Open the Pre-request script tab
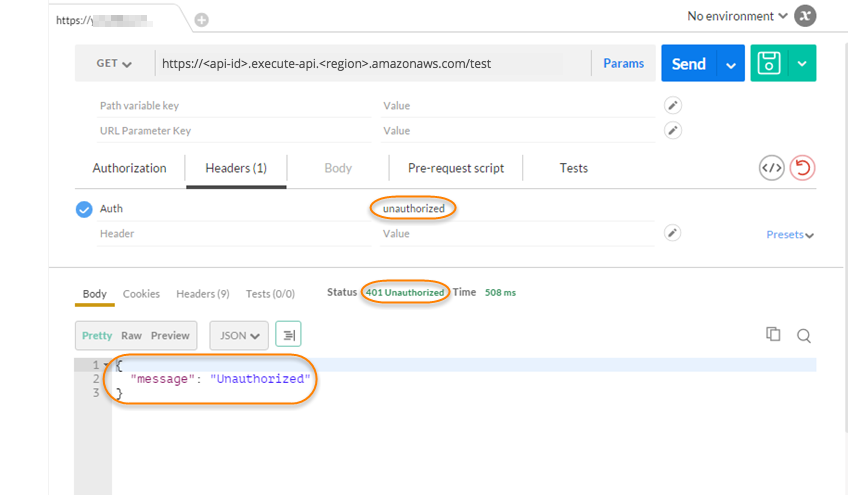The height and width of the screenshot is (495, 848). [x=455, y=168]
